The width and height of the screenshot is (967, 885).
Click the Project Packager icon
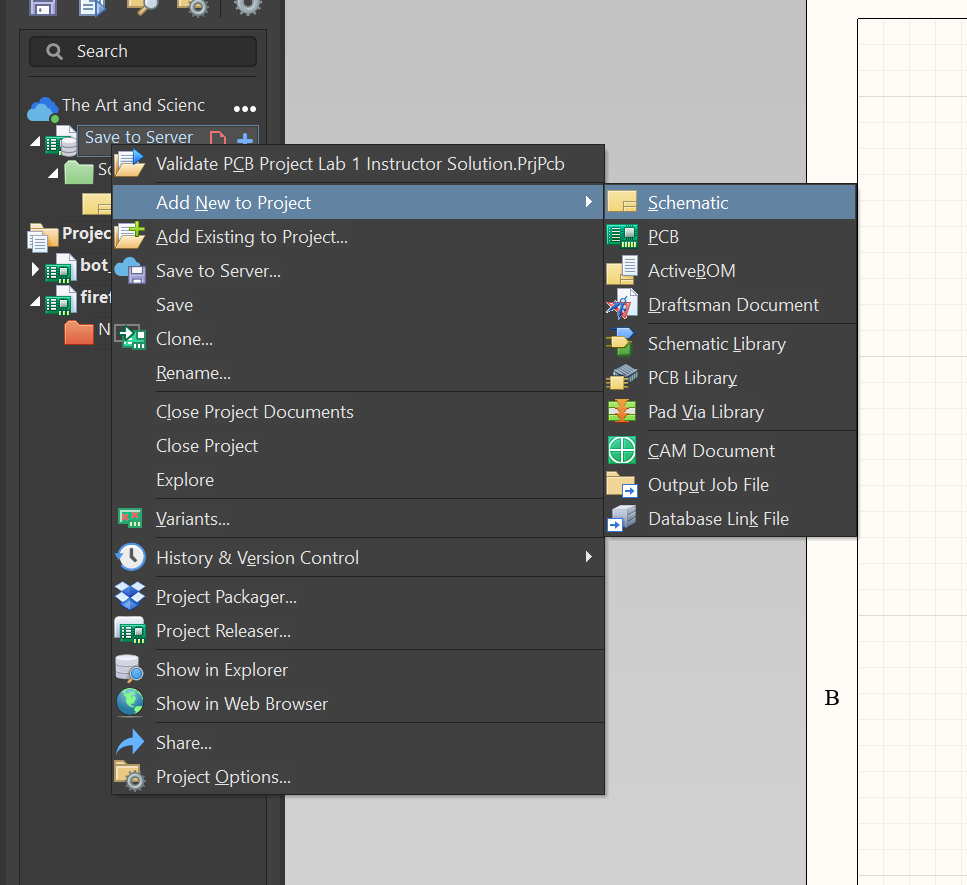pos(130,596)
